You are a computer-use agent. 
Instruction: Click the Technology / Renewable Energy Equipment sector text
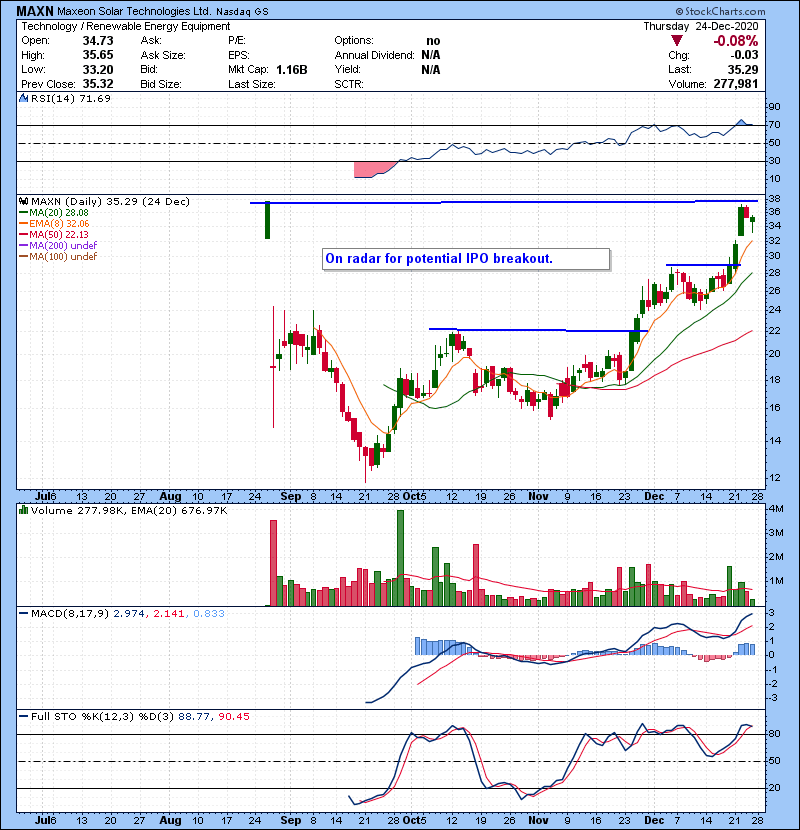125,26
